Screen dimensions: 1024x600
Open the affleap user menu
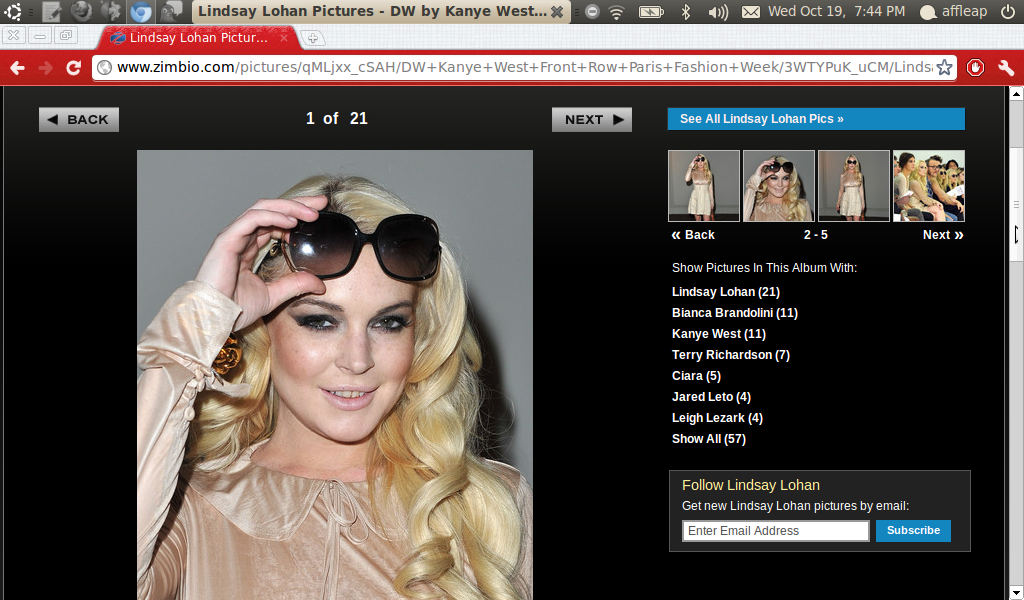953,11
